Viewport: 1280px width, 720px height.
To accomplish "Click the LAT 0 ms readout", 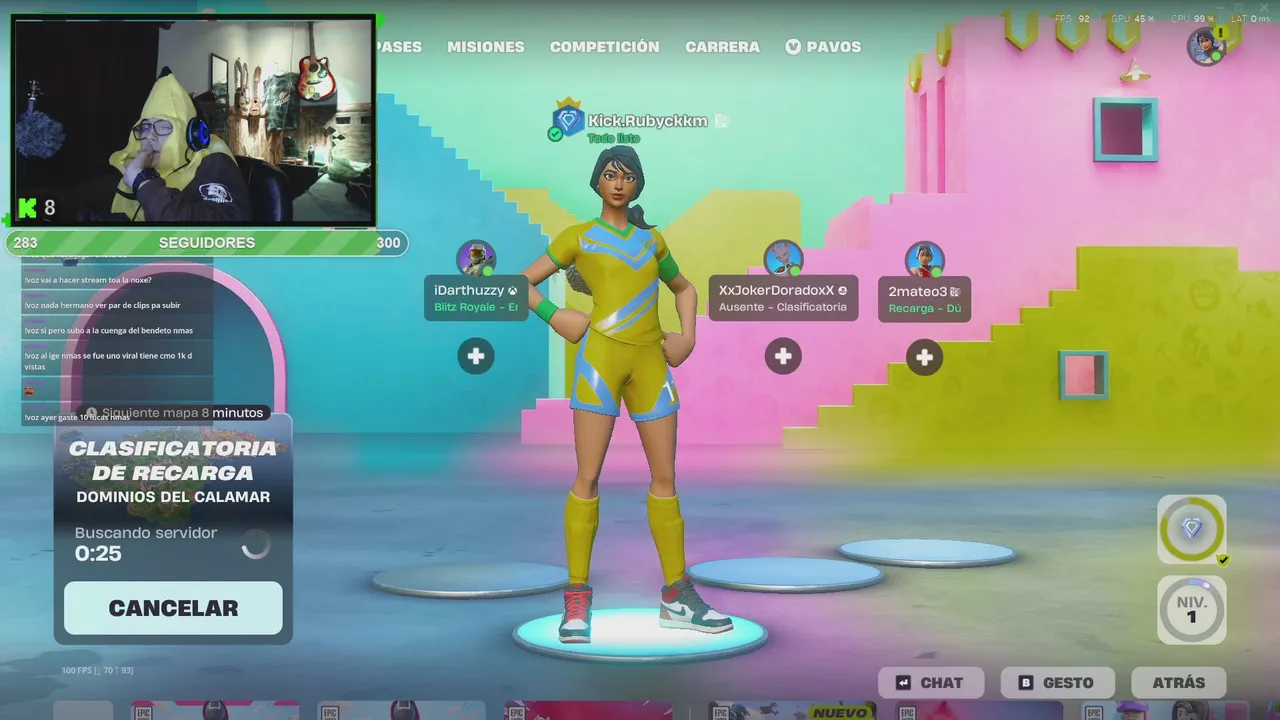I will [1251, 19].
